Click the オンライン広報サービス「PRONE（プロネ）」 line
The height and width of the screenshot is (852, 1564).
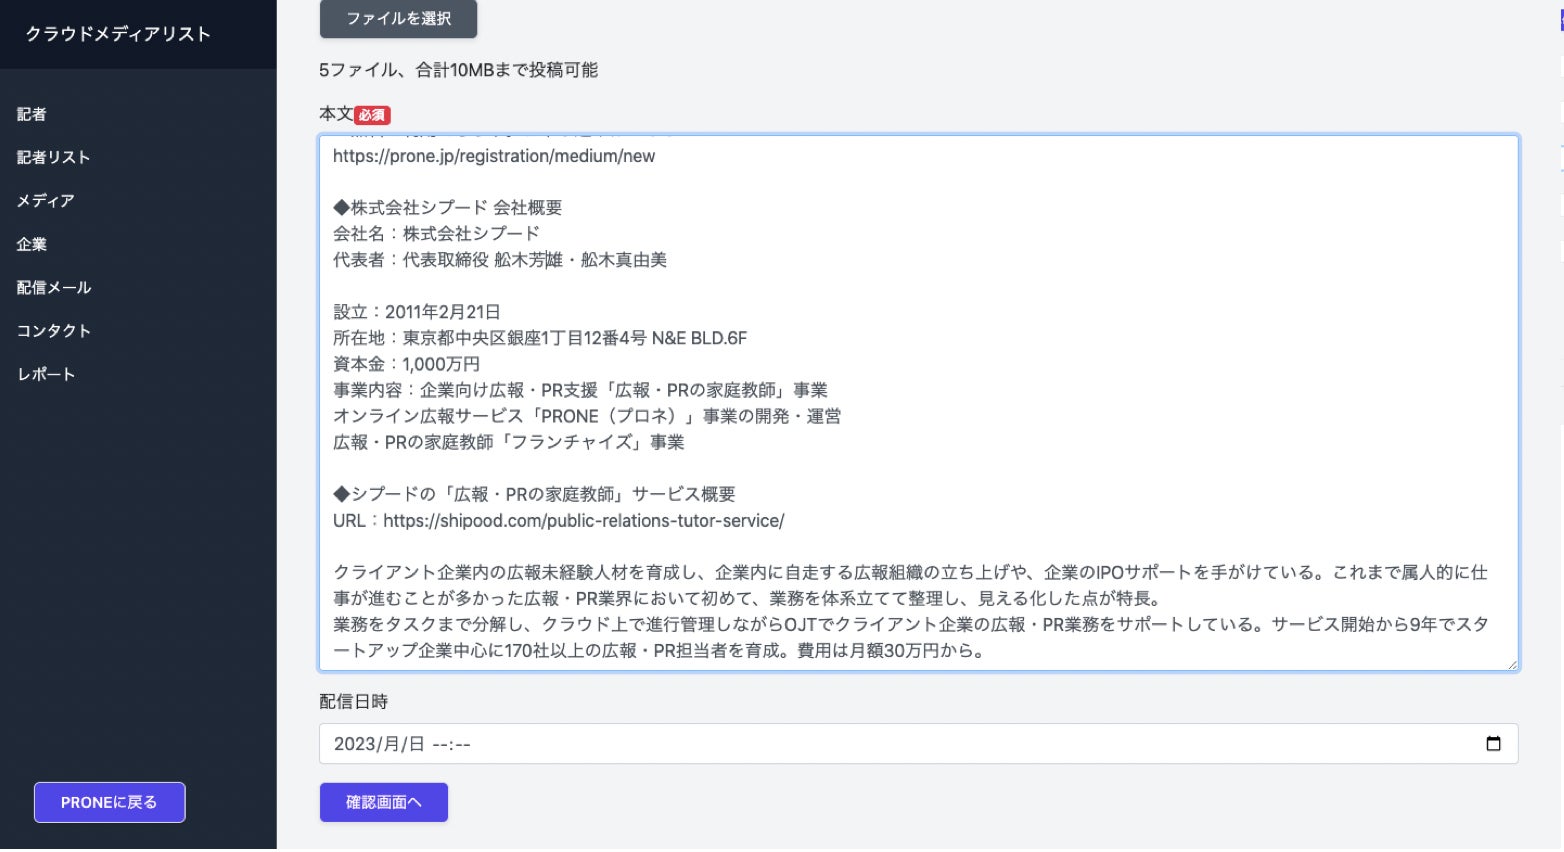pos(587,416)
